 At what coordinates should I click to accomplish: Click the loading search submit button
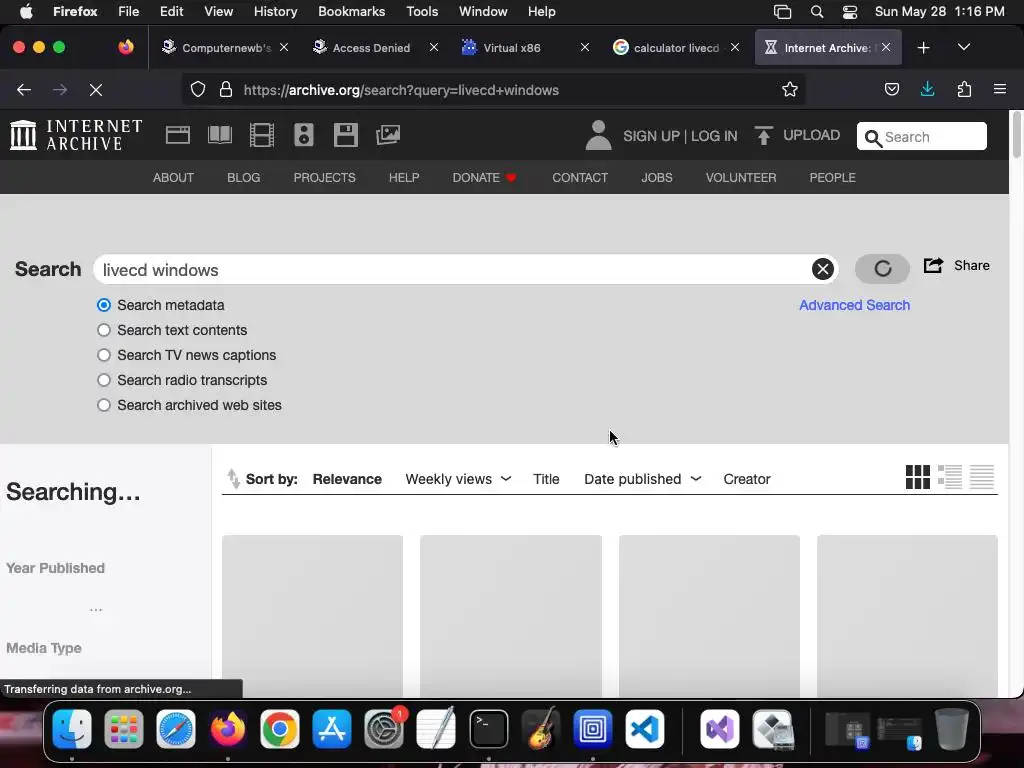click(882, 268)
